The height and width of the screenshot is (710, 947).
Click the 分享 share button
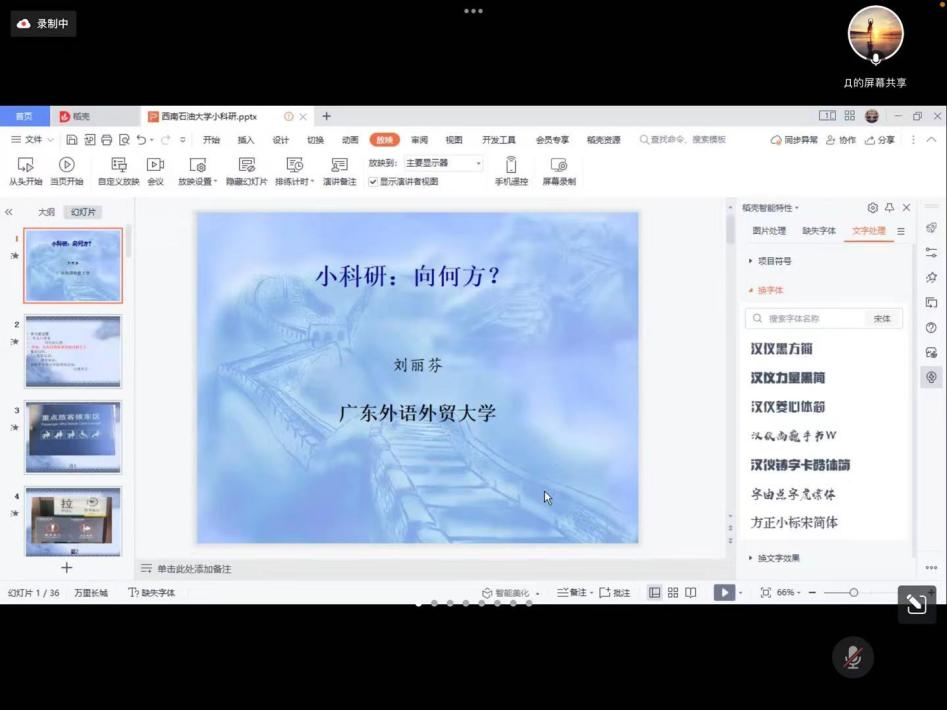[x=880, y=140]
